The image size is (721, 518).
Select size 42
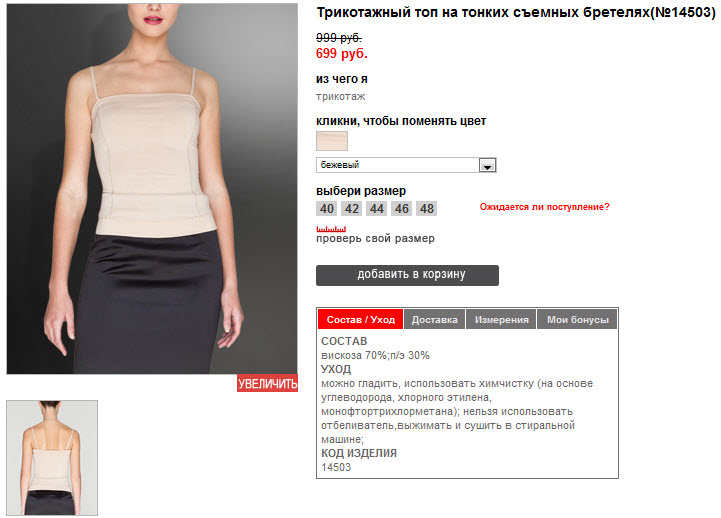click(352, 209)
